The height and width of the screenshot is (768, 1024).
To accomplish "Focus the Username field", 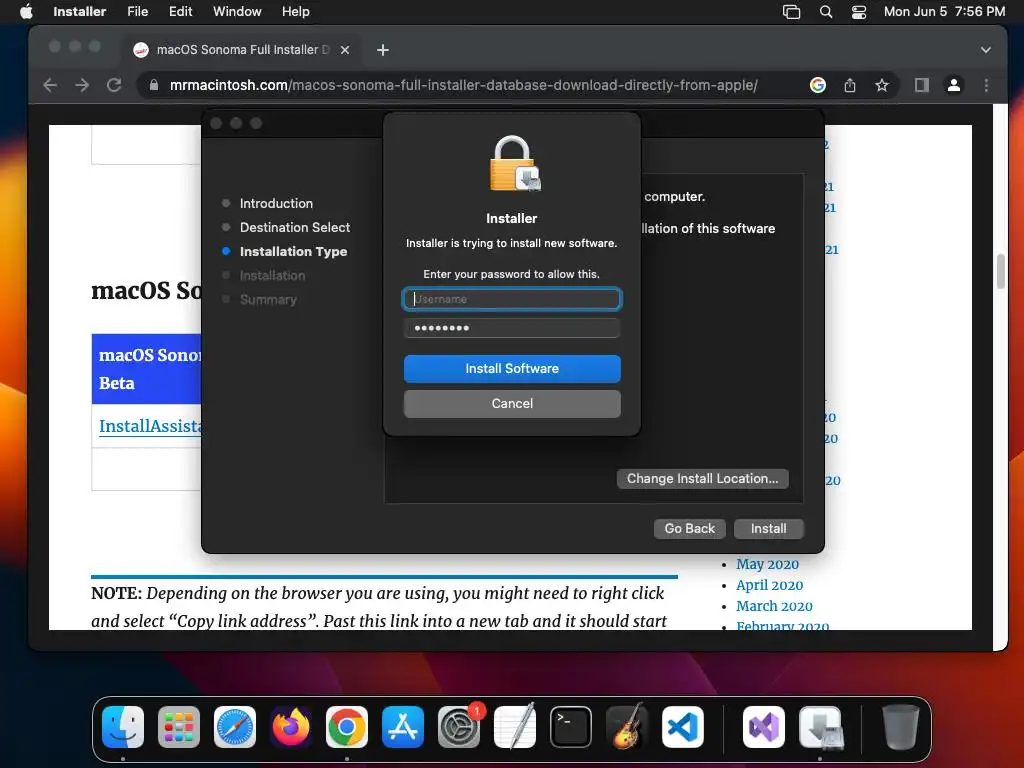I will tap(512, 299).
